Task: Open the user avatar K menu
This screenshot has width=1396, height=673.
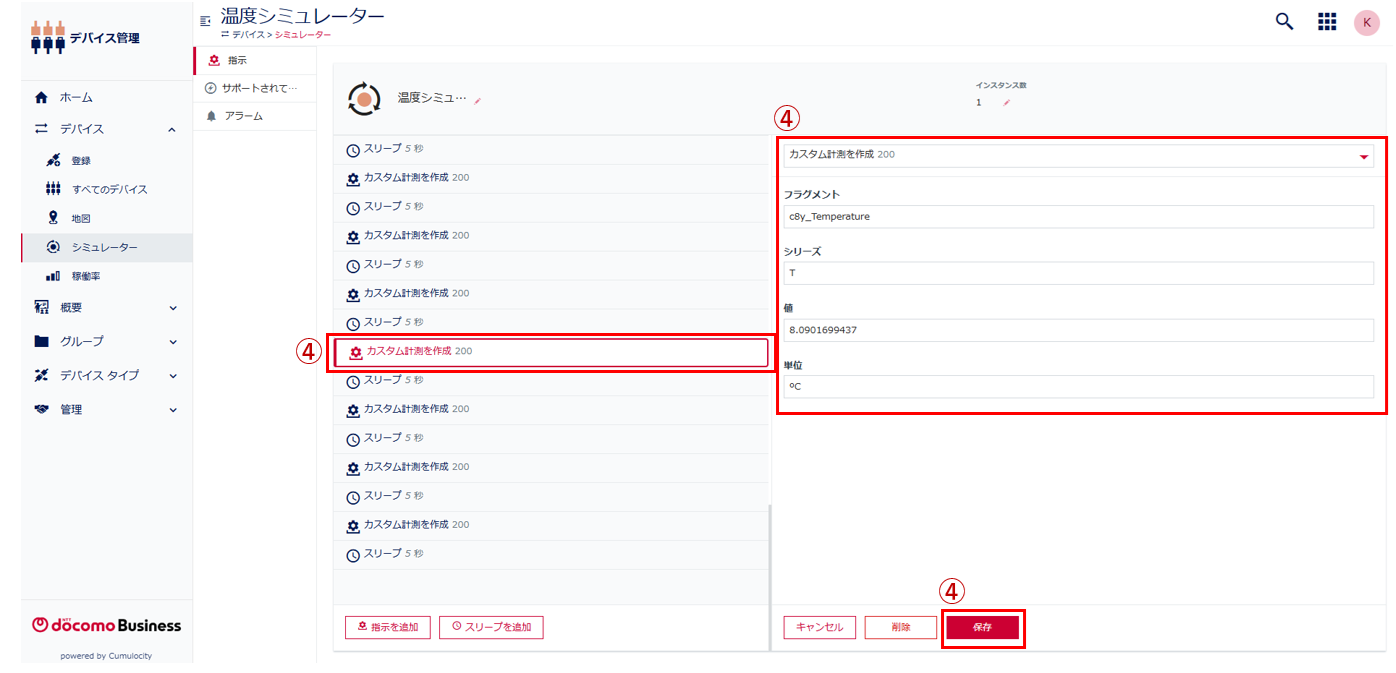Action: (x=1366, y=22)
